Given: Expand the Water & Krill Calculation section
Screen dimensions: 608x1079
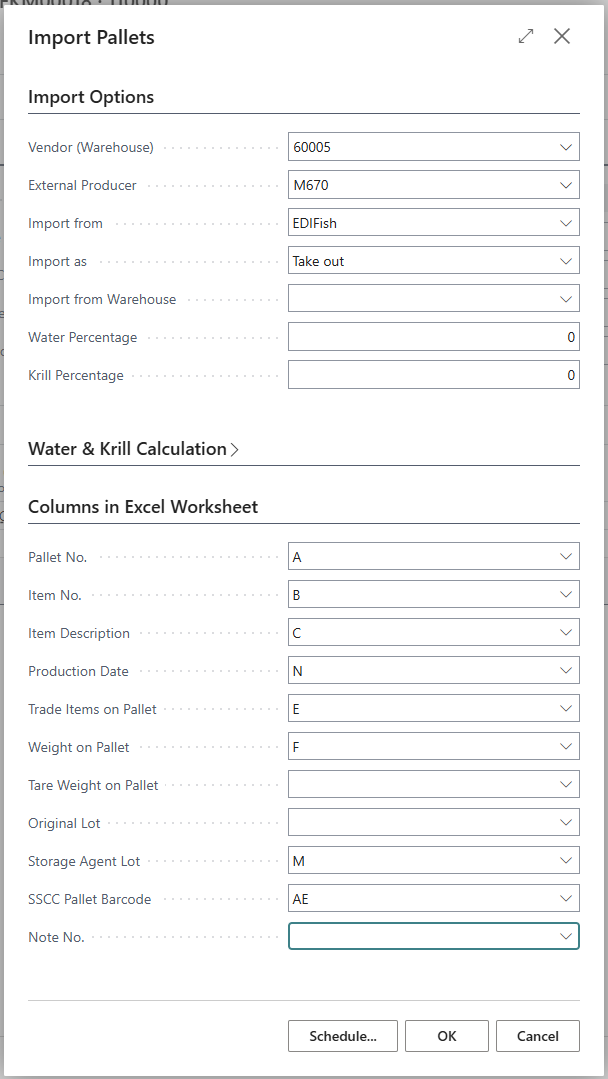Looking at the screenshot, I should [133, 449].
